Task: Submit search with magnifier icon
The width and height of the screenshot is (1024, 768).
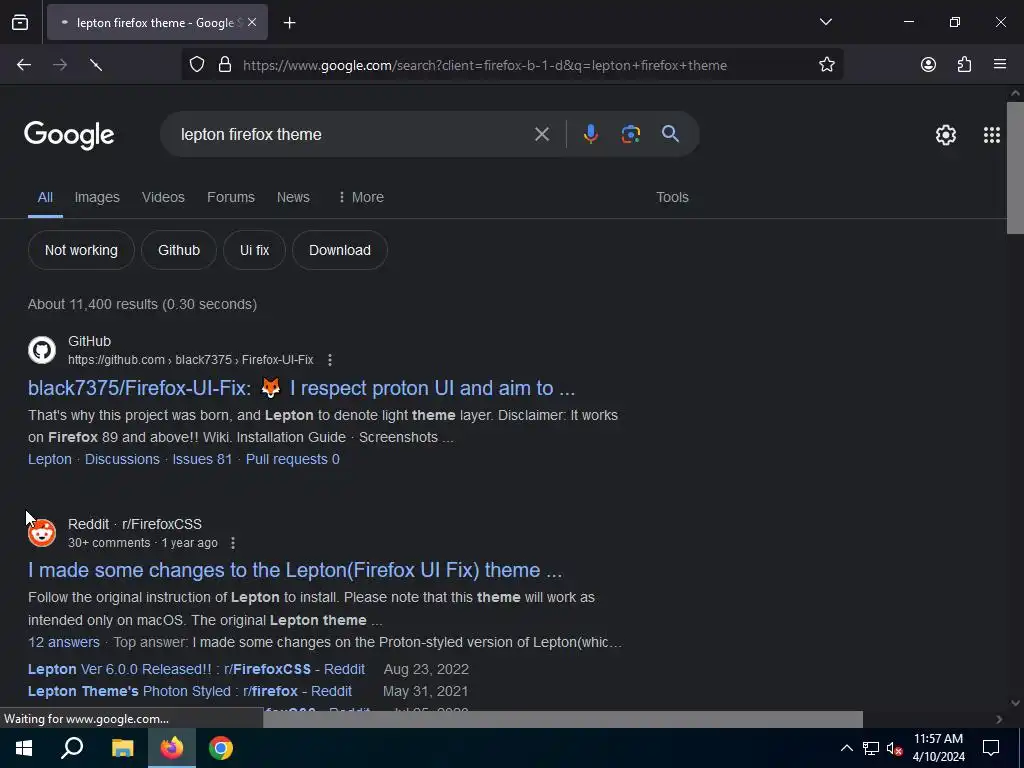Action: pyautogui.click(x=670, y=134)
